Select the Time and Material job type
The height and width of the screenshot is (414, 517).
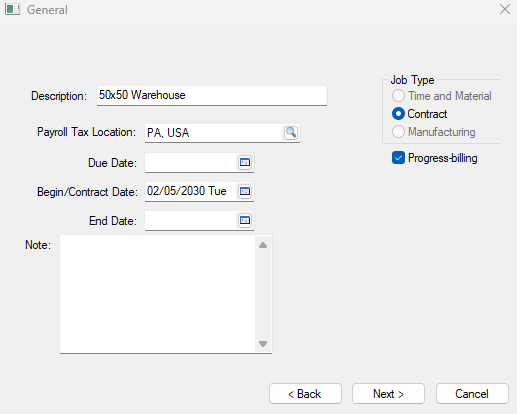[x=398, y=96]
